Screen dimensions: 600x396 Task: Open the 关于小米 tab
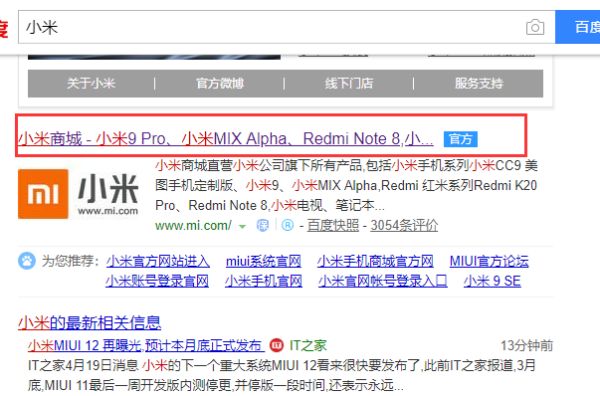(x=91, y=83)
